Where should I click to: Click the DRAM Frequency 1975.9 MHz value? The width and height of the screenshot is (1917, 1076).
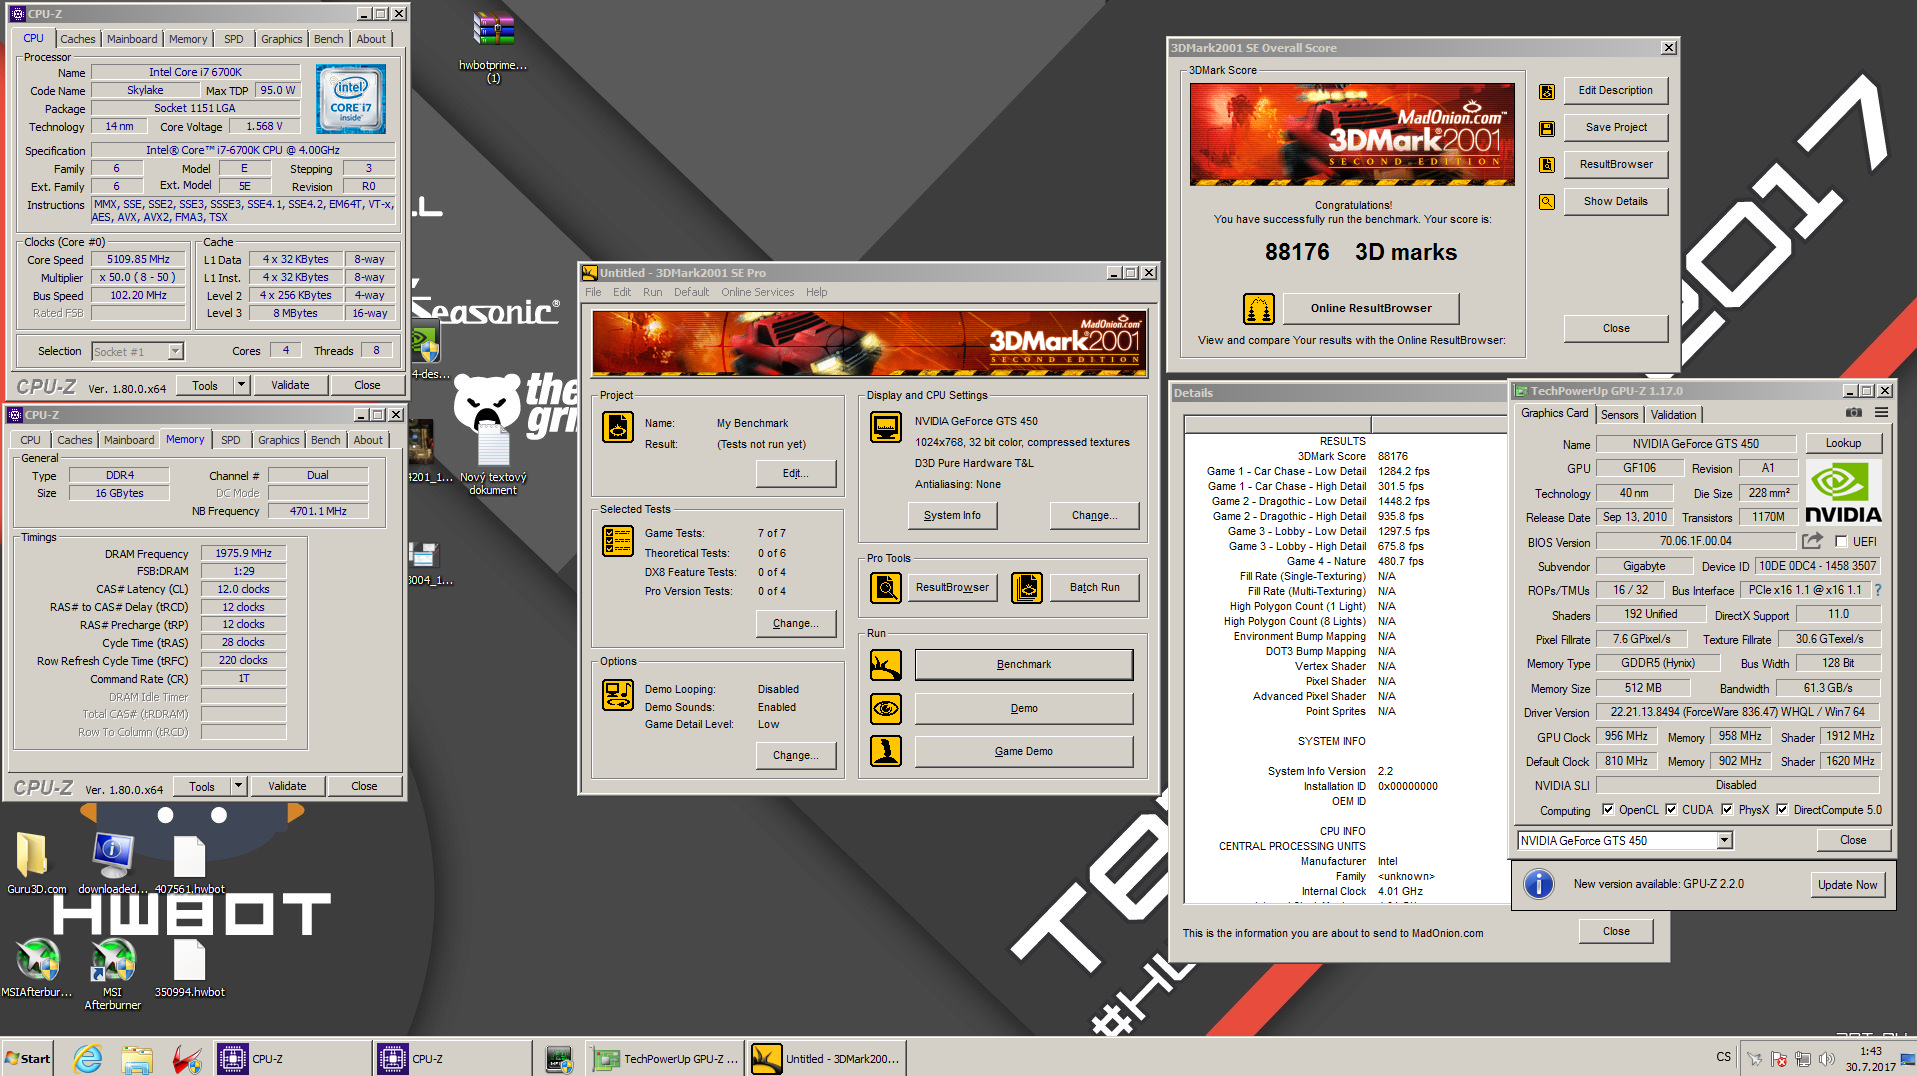(x=243, y=553)
